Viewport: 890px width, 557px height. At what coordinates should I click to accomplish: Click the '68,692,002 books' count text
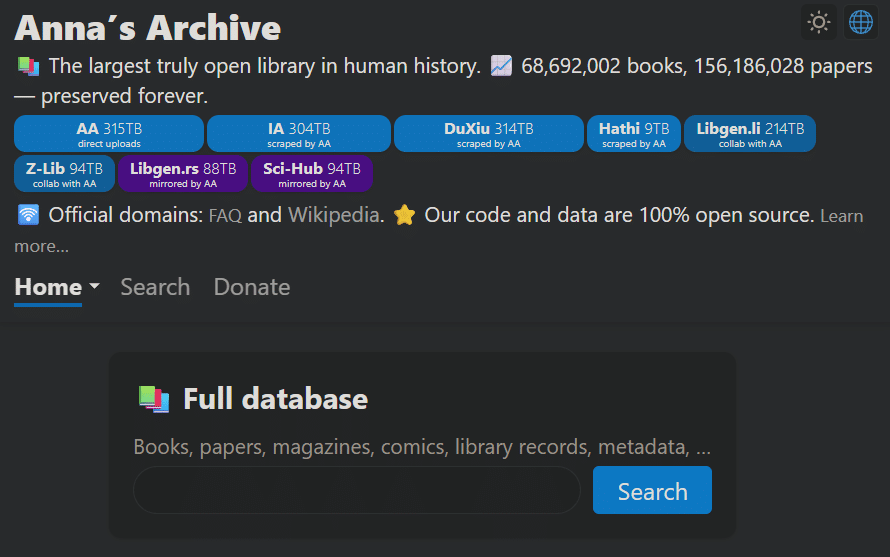pyautogui.click(x=603, y=66)
